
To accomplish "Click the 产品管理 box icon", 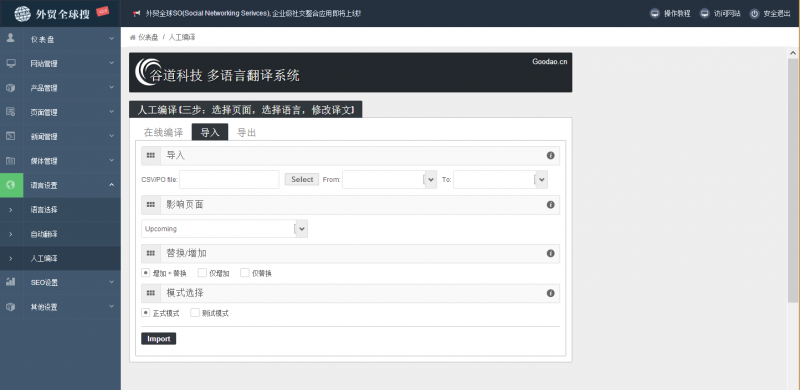I will coord(11,88).
